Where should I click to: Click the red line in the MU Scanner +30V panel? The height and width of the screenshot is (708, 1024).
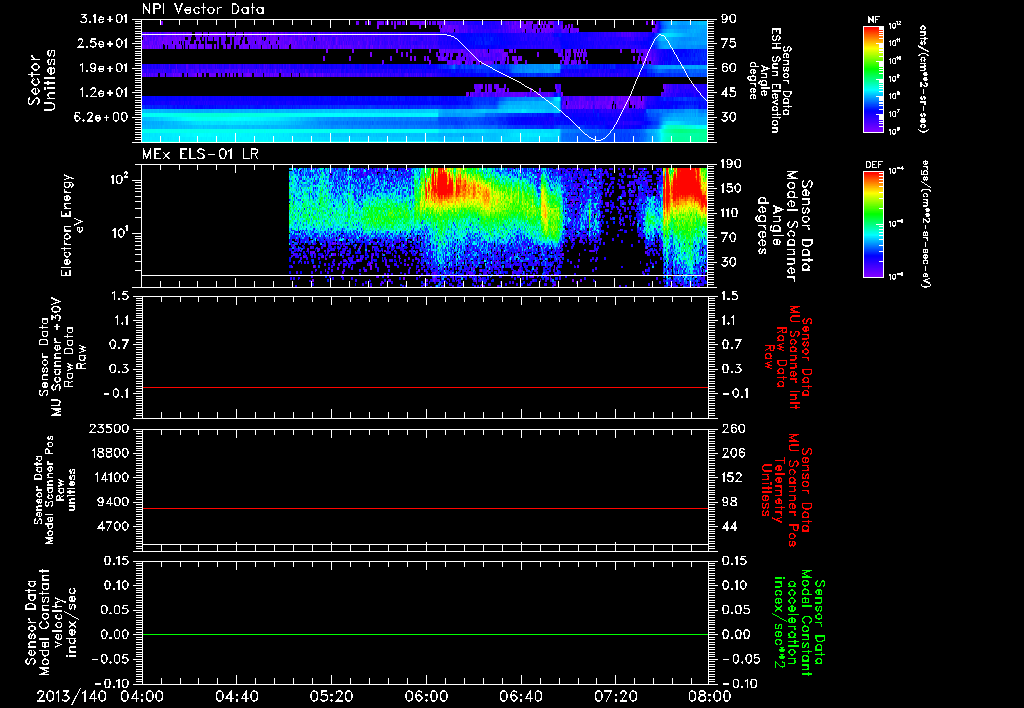425,387
